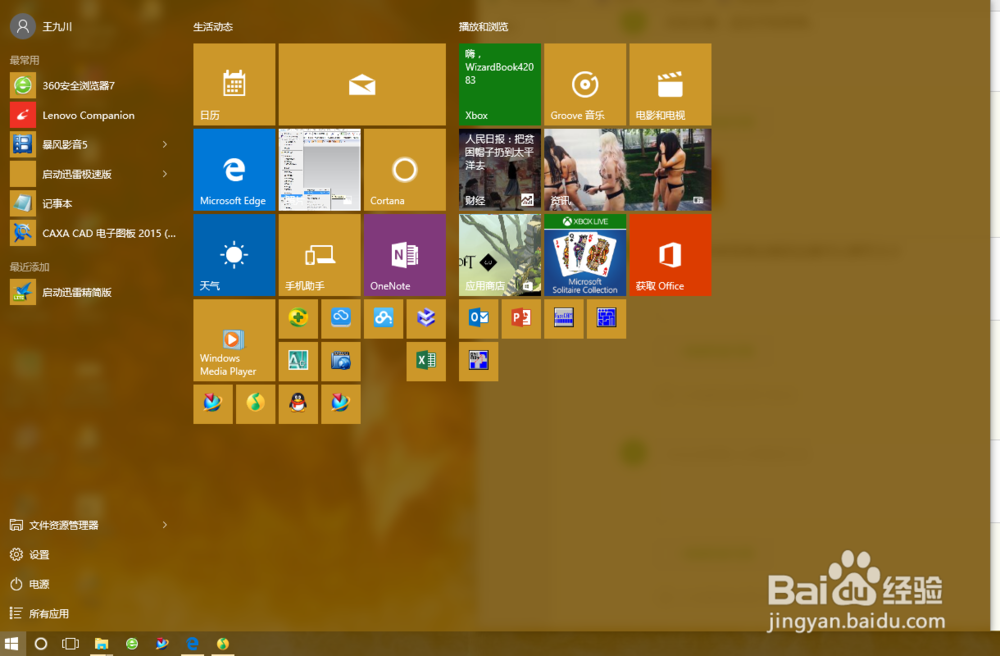Open Task View on the taskbar
1000x656 pixels.
tap(70, 644)
